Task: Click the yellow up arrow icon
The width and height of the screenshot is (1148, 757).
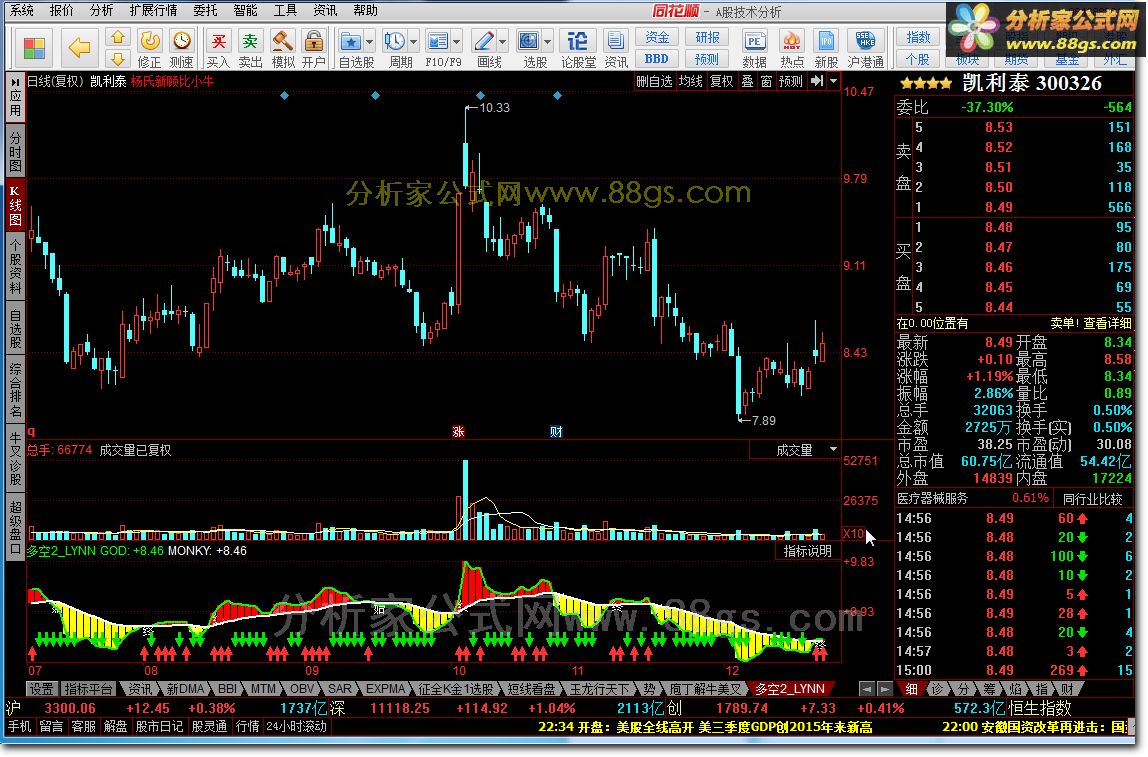Action: [x=118, y=37]
